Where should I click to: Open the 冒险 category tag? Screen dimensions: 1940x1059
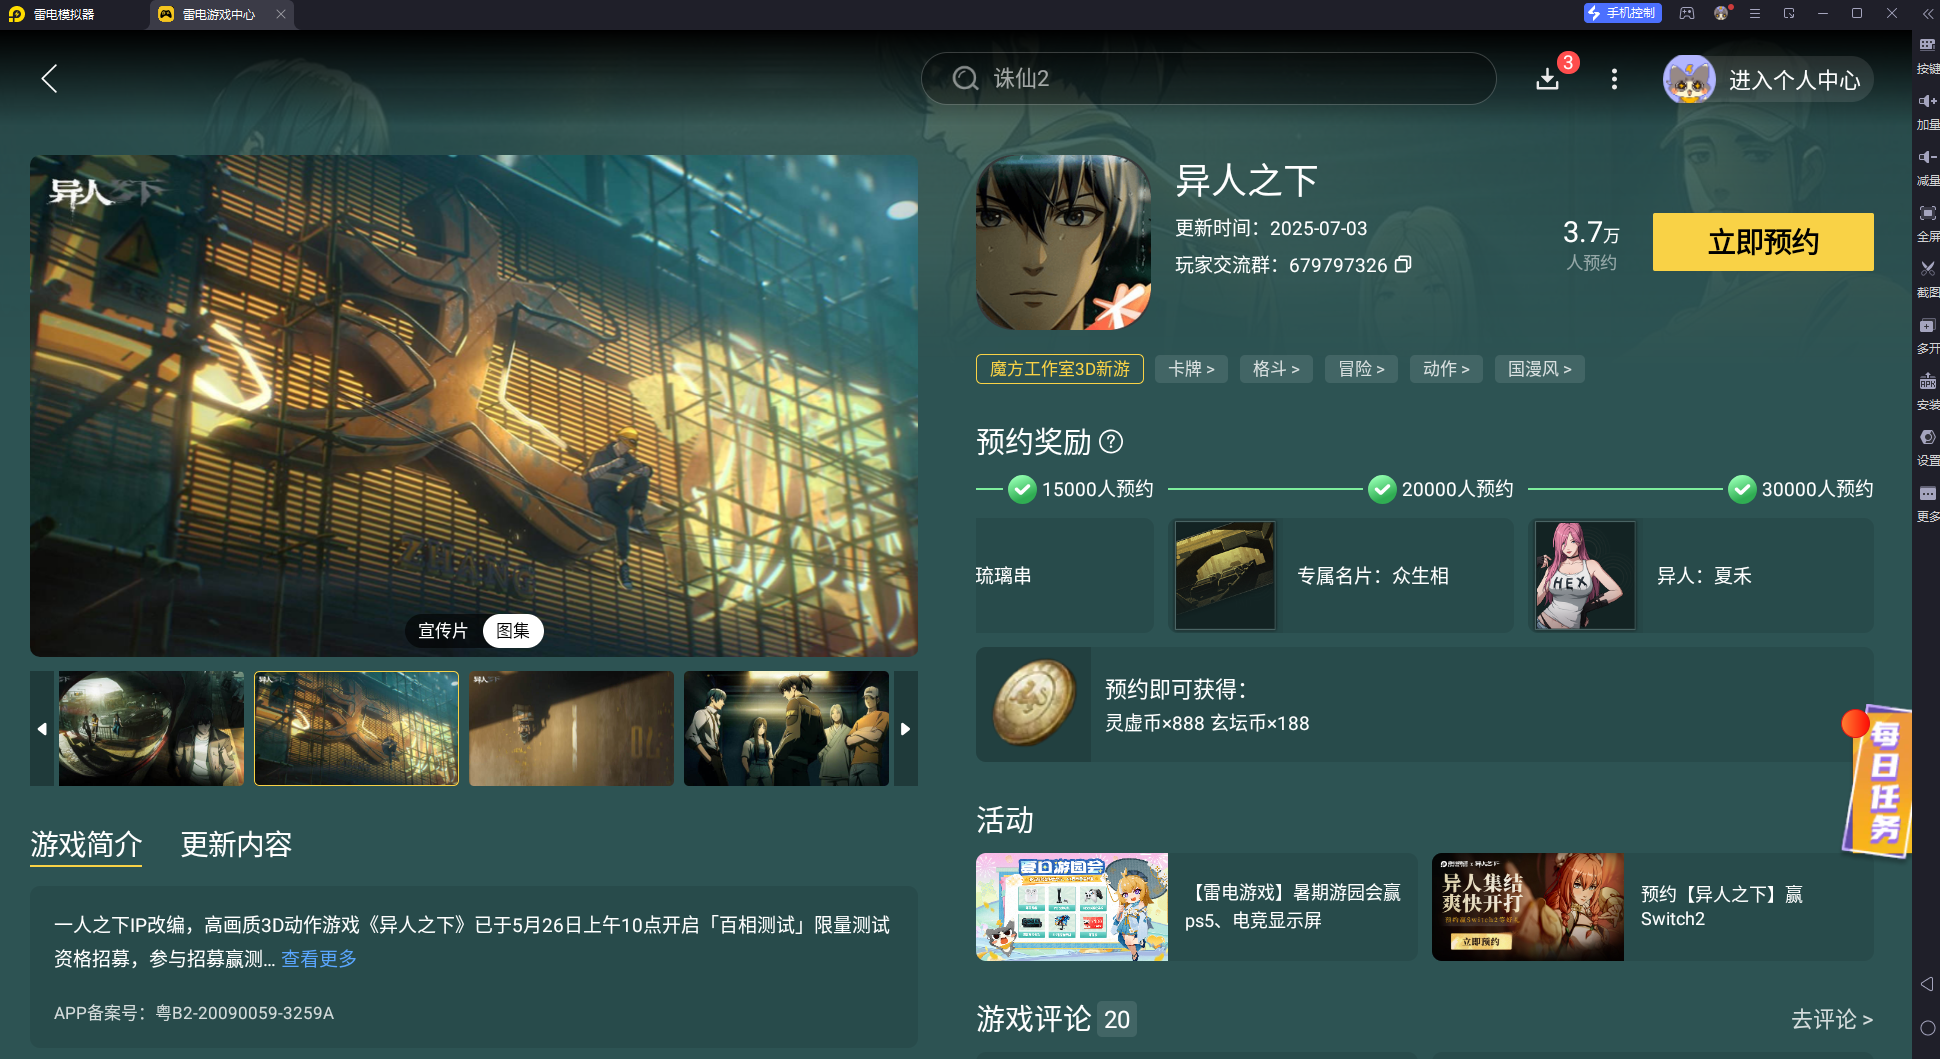point(1361,369)
